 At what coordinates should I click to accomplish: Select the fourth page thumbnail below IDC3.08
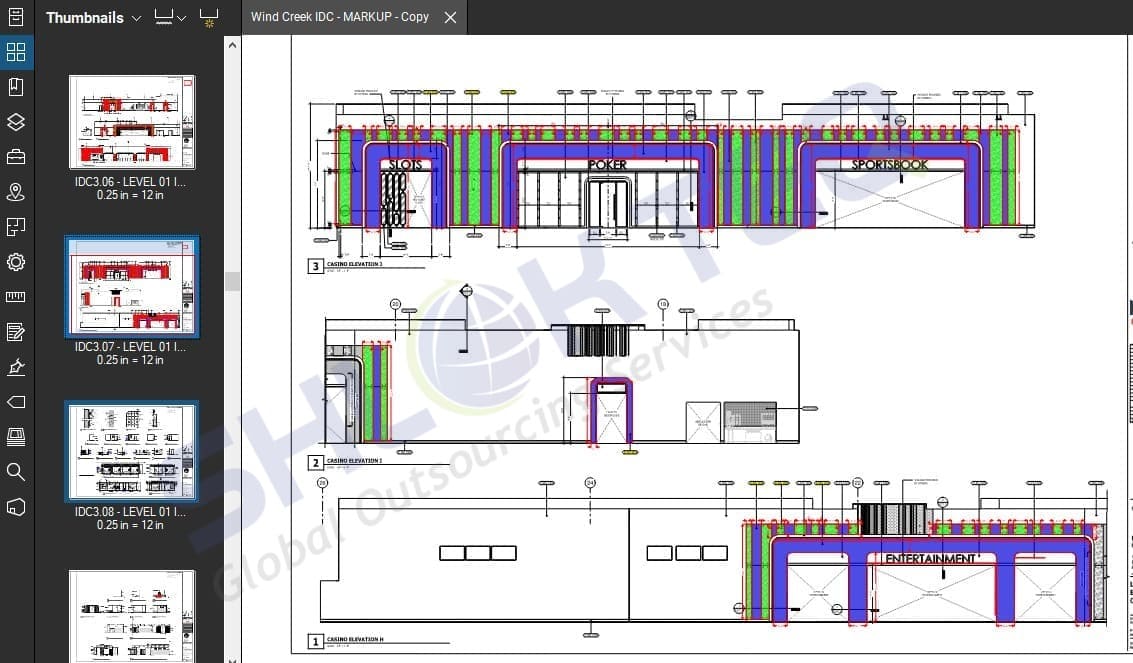(132, 616)
